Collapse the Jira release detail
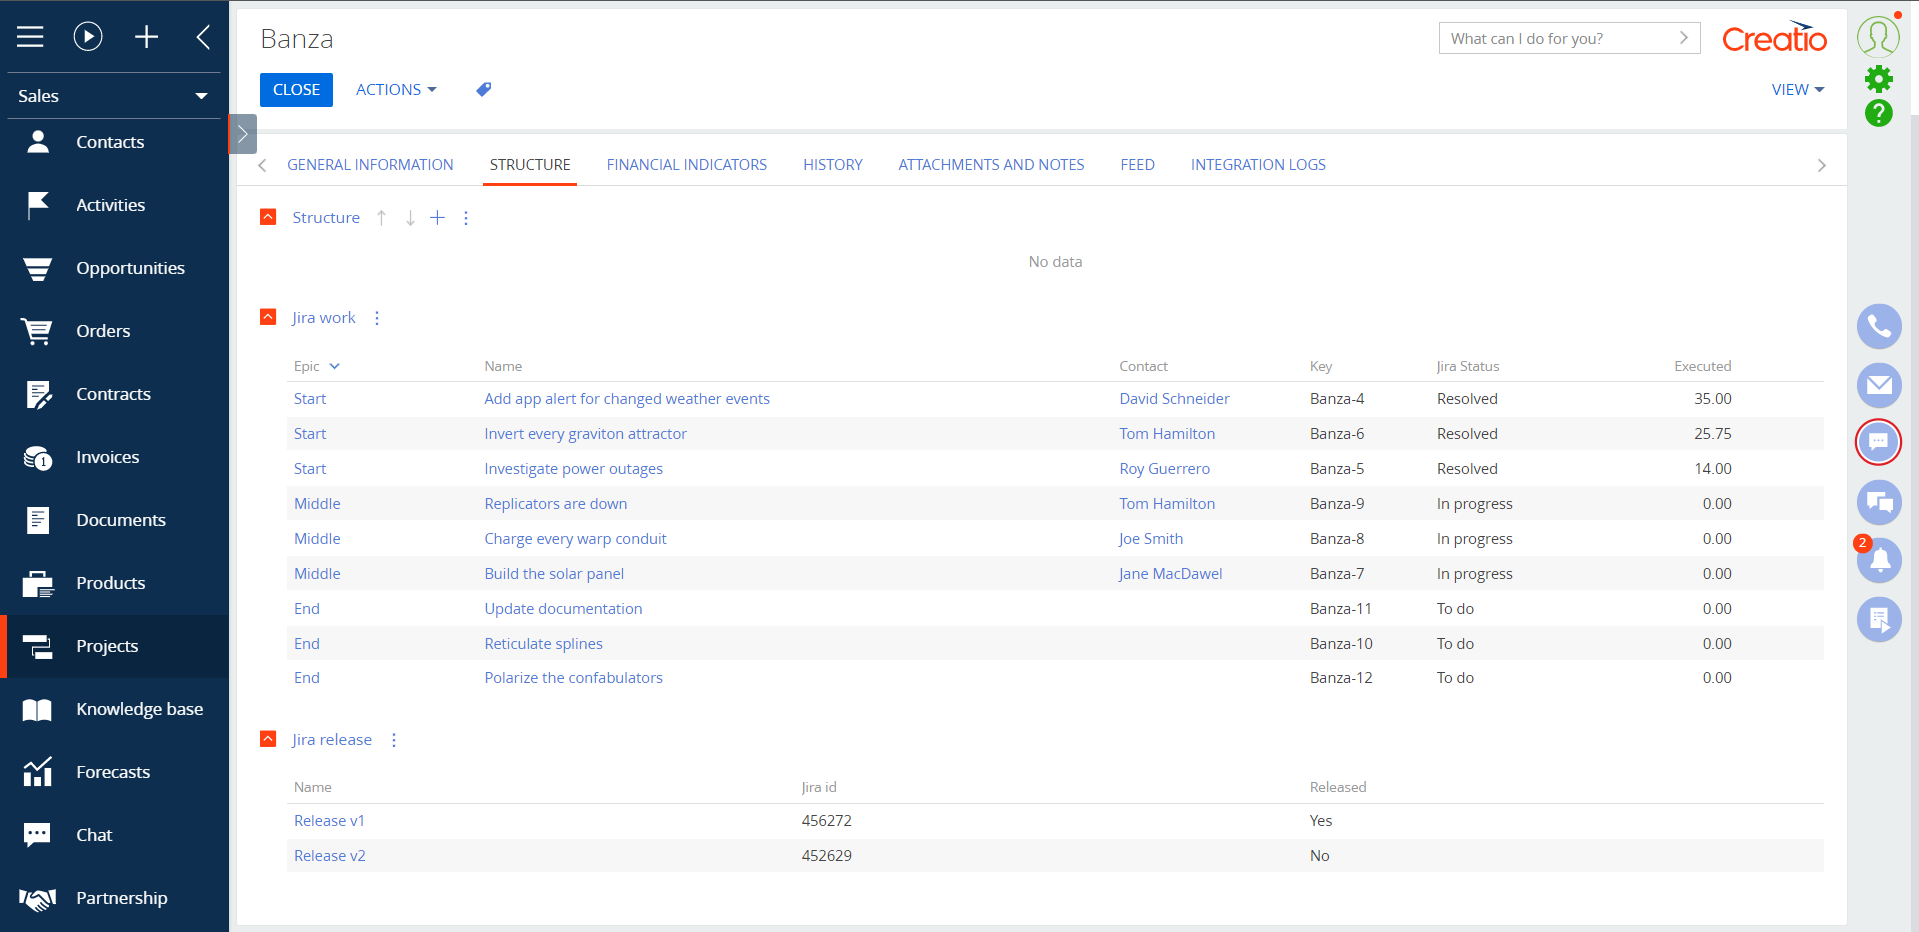 click(268, 739)
